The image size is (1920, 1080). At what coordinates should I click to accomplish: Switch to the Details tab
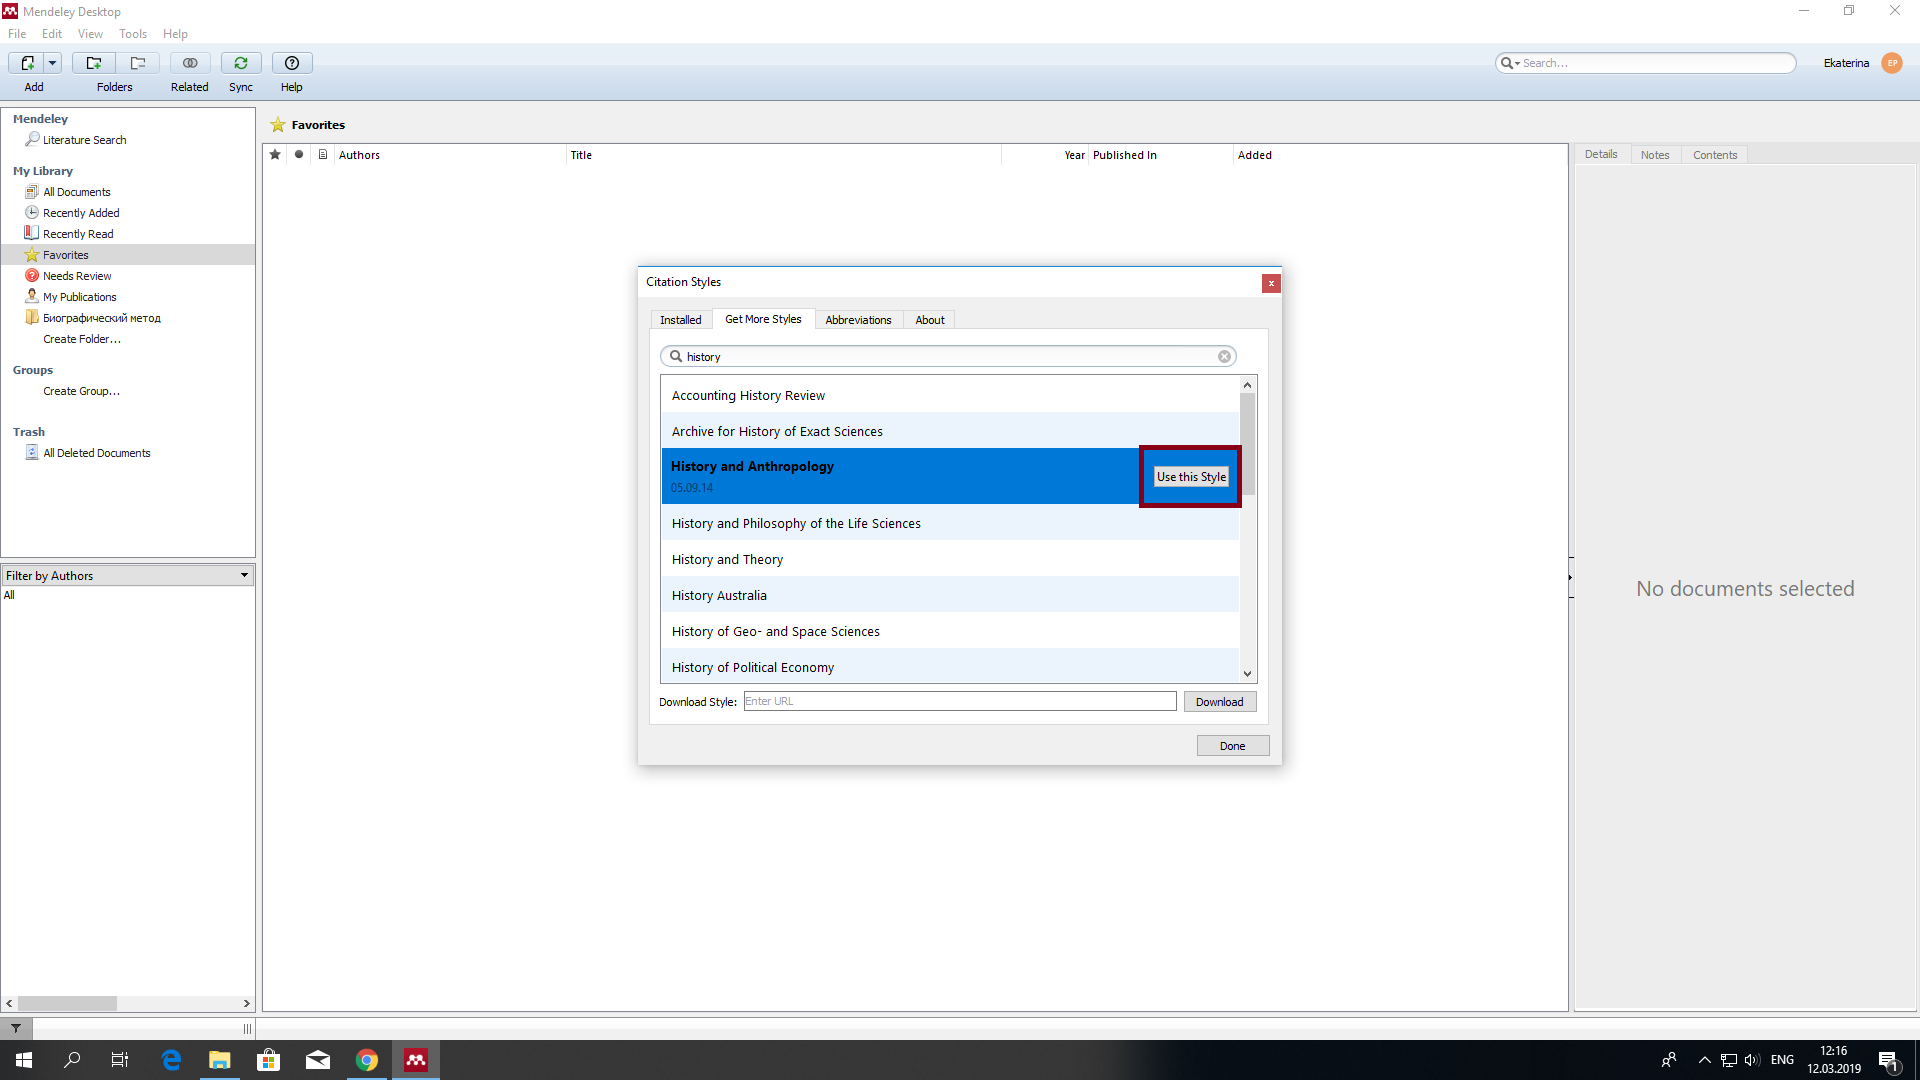pyautogui.click(x=1601, y=154)
